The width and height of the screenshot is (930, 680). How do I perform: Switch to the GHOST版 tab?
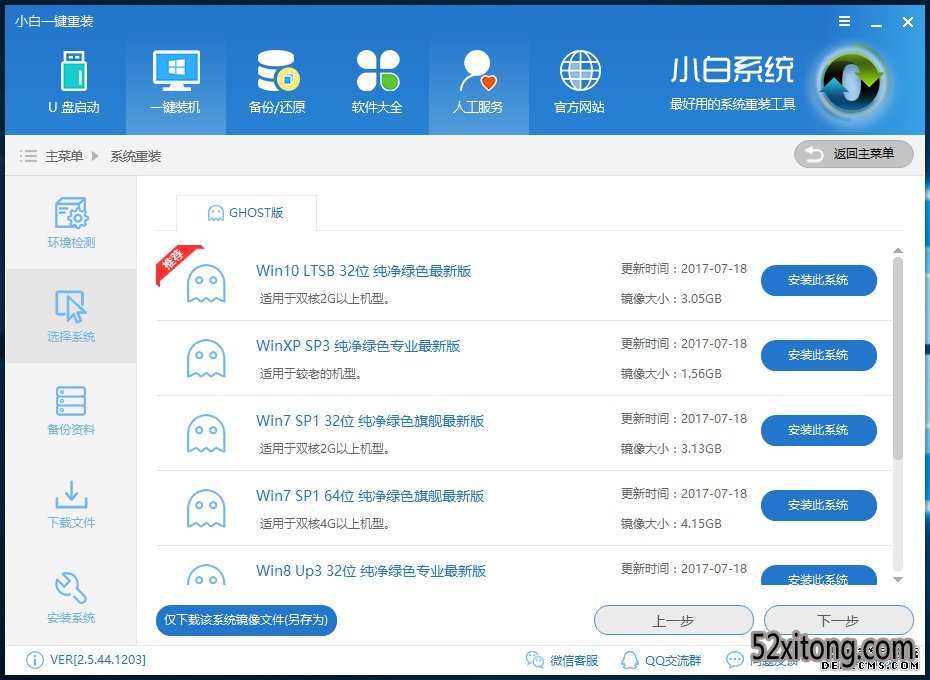(246, 212)
